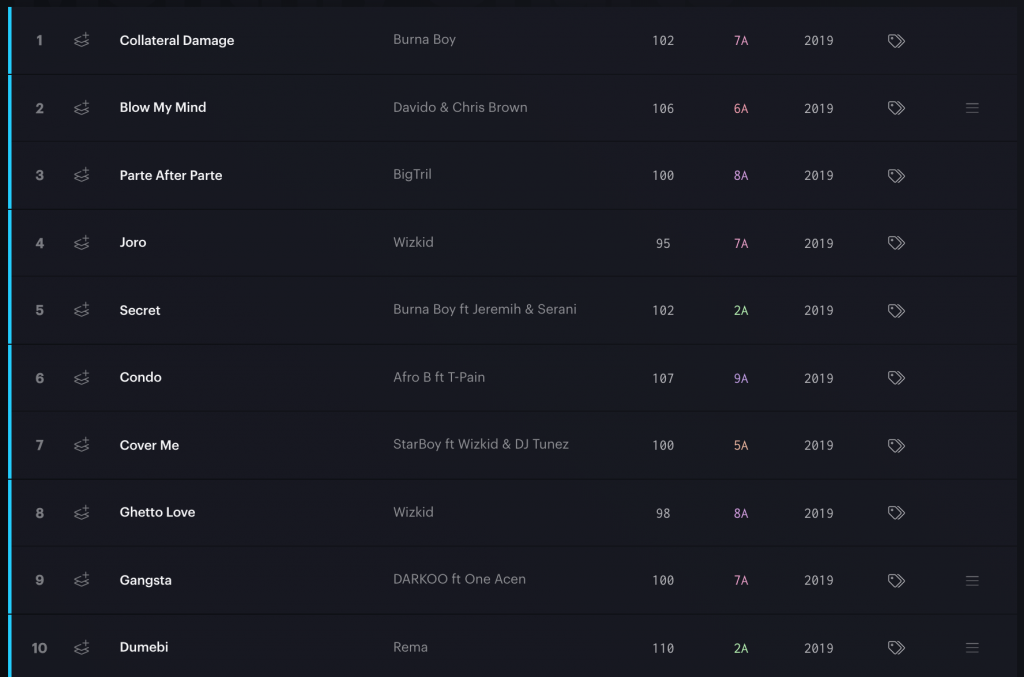Open the tag icon on the Gangsta row
The image size is (1024, 677).
click(x=896, y=580)
